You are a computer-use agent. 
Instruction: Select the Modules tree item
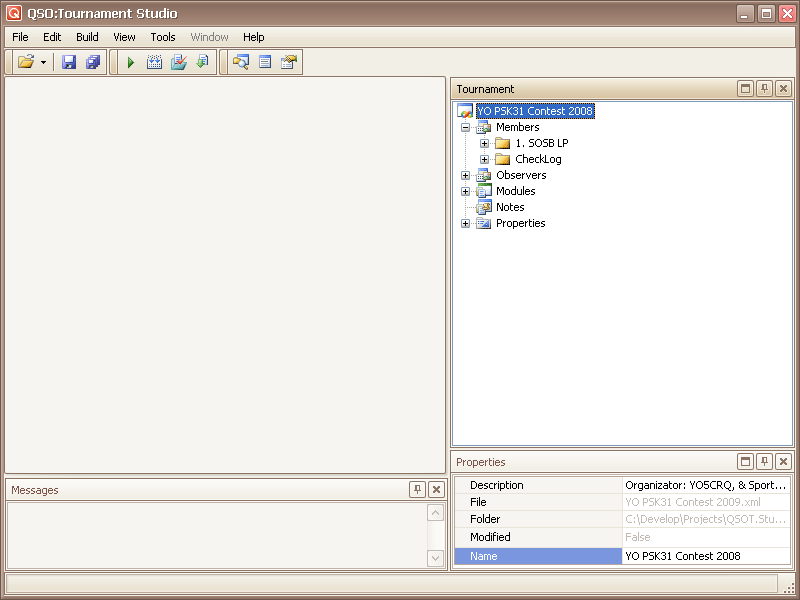click(x=515, y=191)
